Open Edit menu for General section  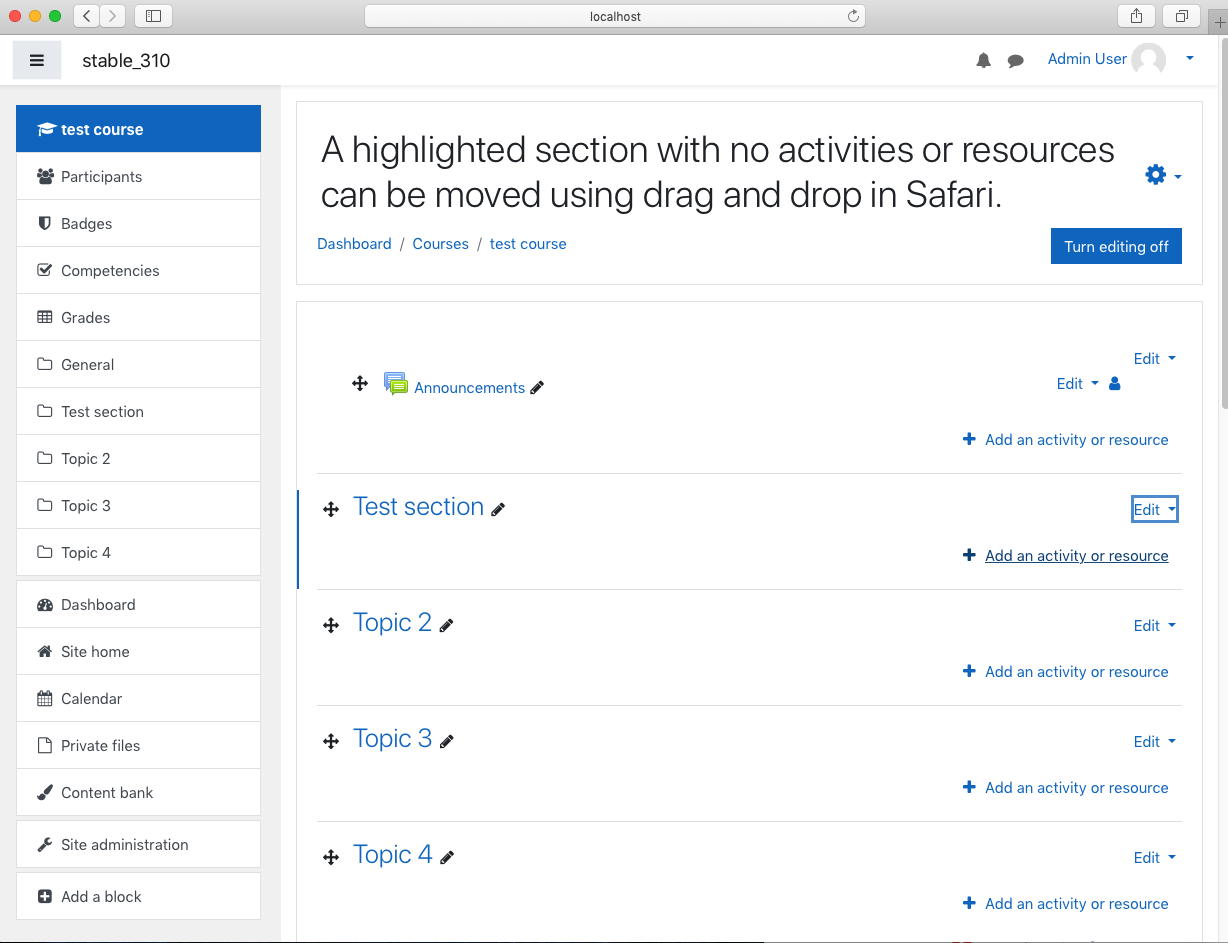point(1154,358)
